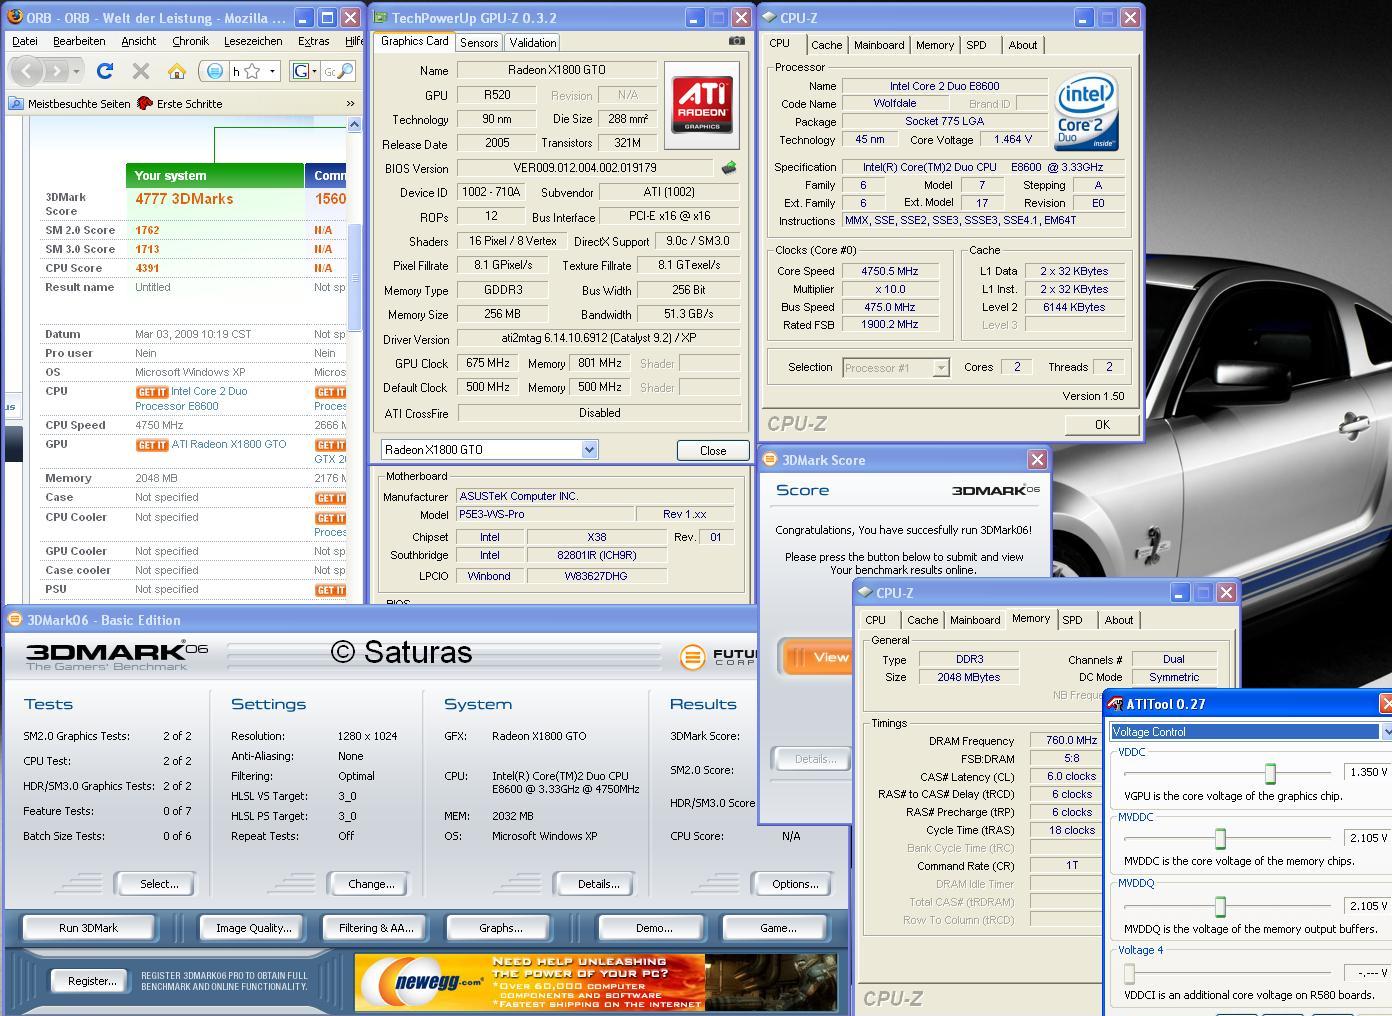Image resolution: width=1392 pixels, height=1016 pixels.
Task: Close the 3DMark Score dialog
Action: (1037, 459)
